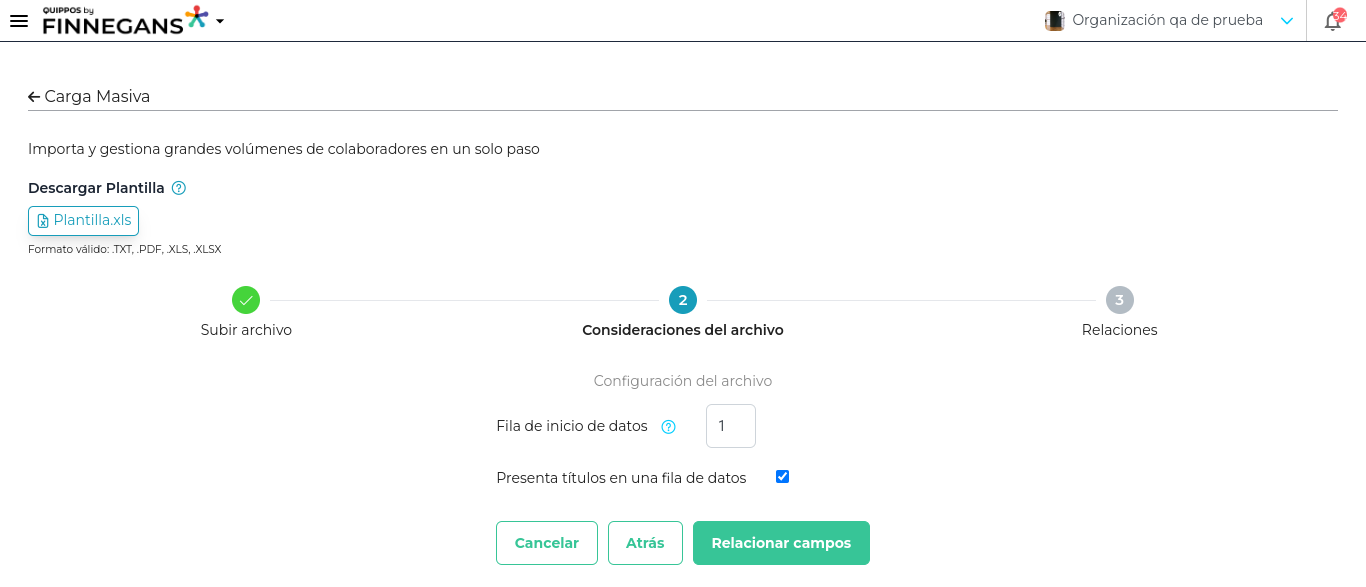Expand the dropdown arrow beside Finnegans logo

point(220,21)
